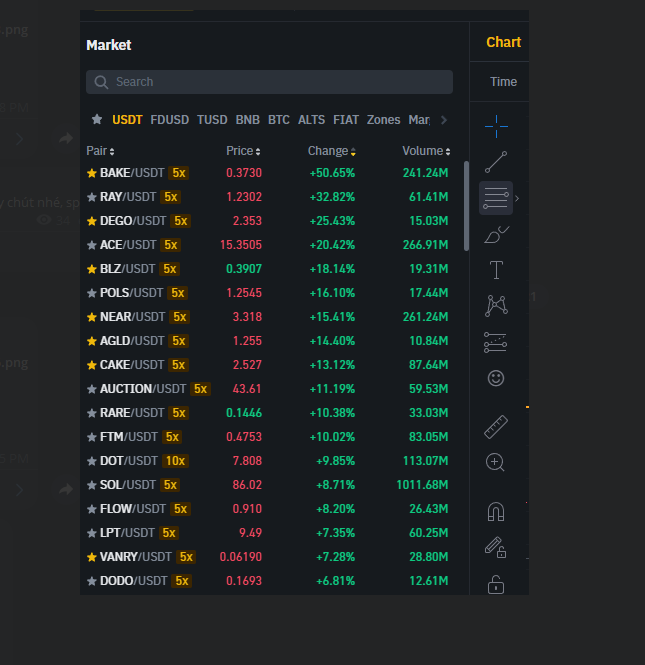The width and height of the screenshot is (645, 665).
Task: Open the Zones market tab
Action: (x=383, y=120)
